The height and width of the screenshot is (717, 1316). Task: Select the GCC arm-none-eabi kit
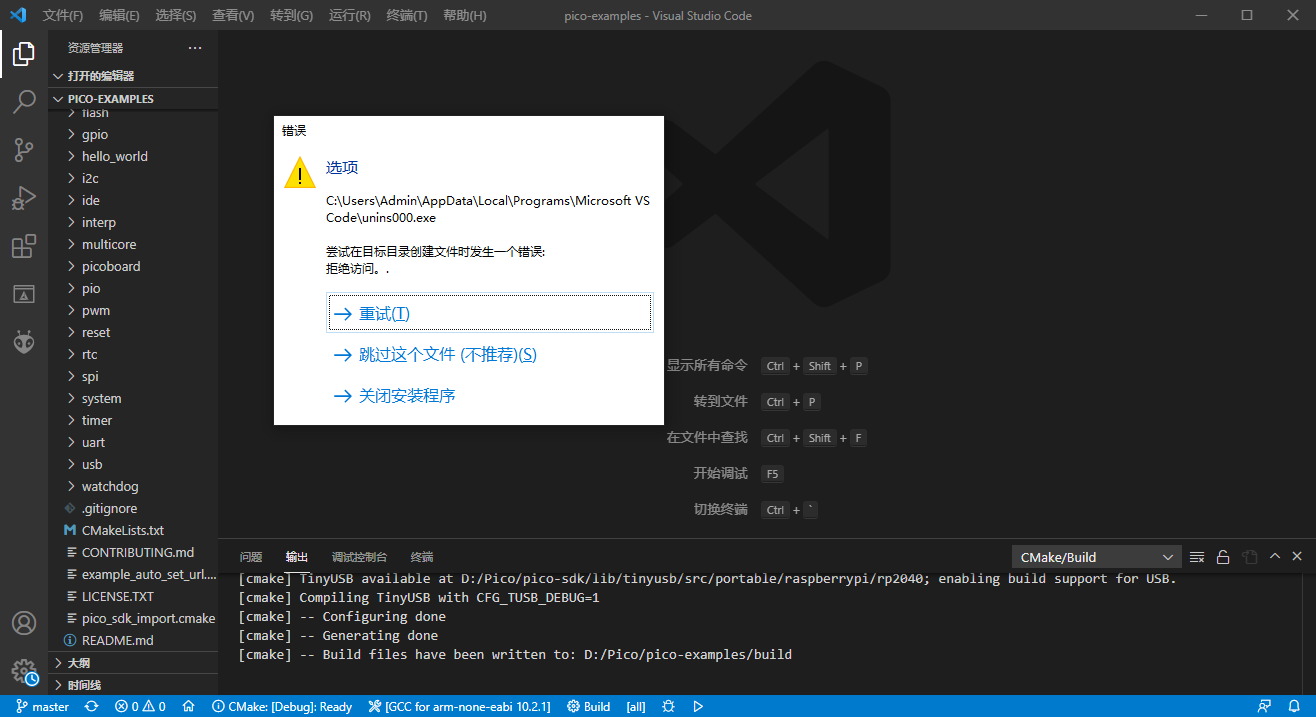pos(460,707)
